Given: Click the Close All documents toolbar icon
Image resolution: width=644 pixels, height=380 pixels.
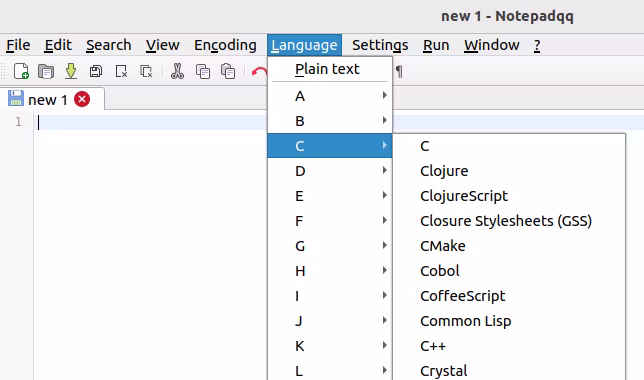Looking at the screenshot, I should pyautogui.click(x=146, y=71).
